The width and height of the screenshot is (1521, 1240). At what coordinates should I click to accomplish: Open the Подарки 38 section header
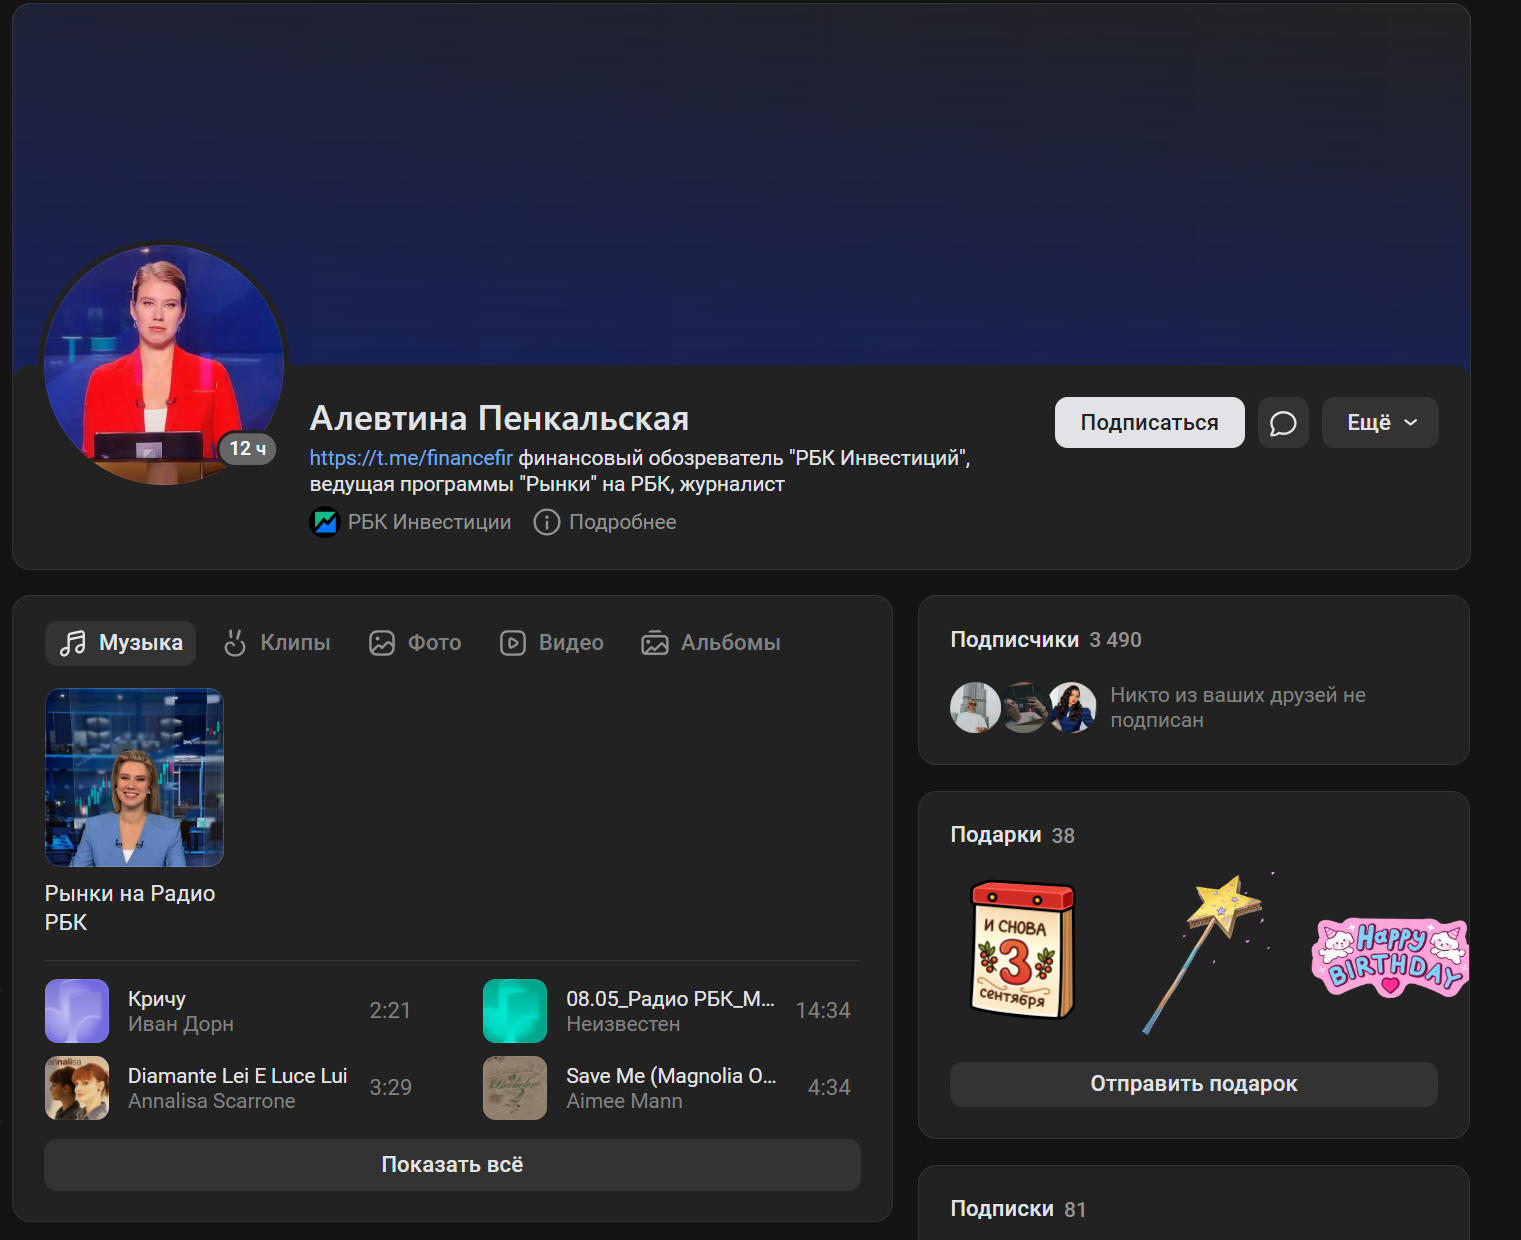(1013, 835)
